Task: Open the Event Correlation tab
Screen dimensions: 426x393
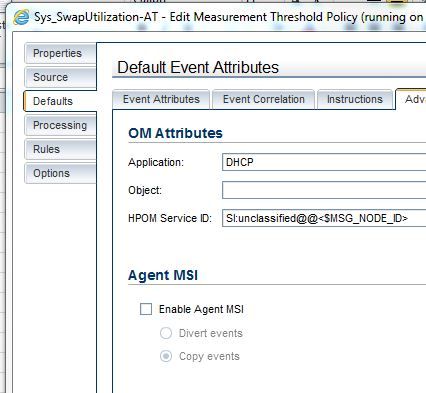Action: (264, 99)
